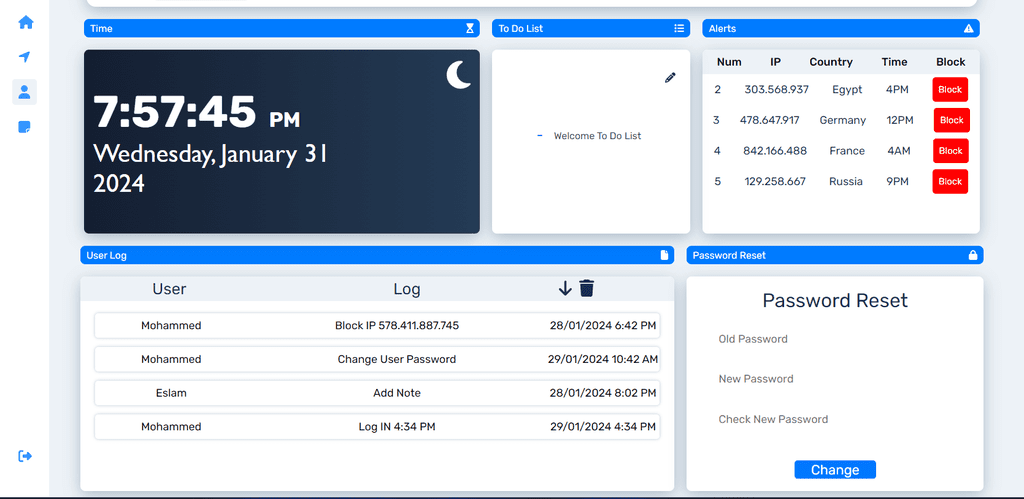Click the 'Block' column header in Alerts
The image size is (1024, 499).
950,62
